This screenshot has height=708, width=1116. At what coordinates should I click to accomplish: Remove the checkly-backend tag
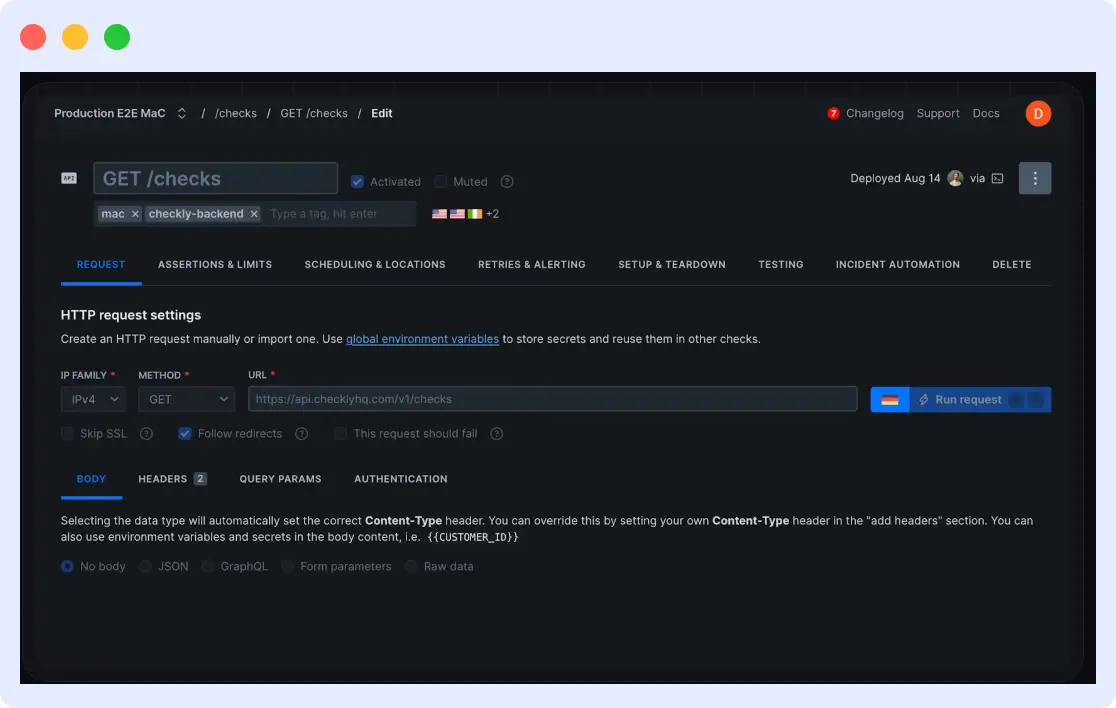click(x=254, y=213)
